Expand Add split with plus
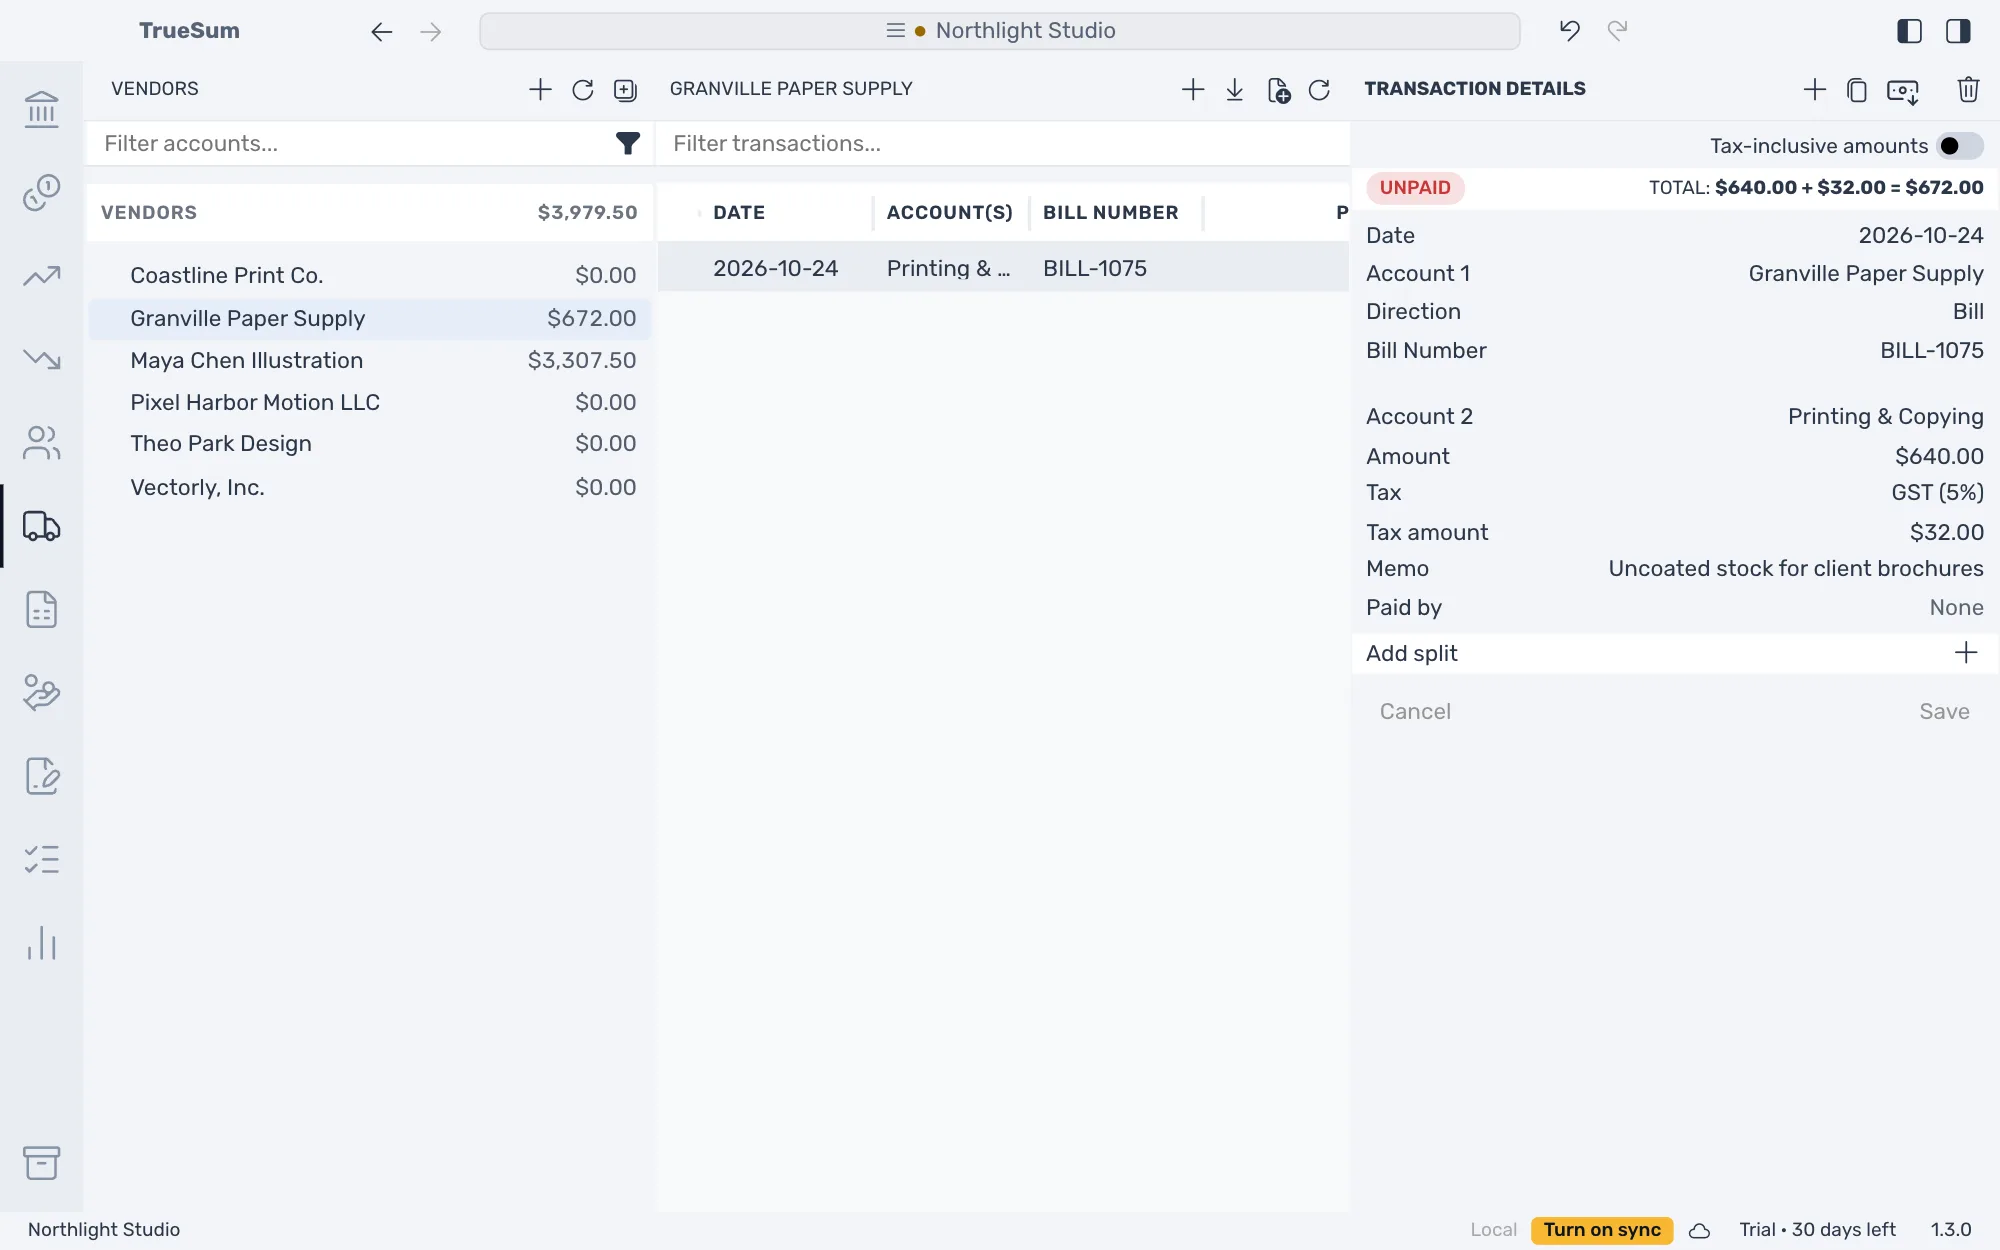The image size is (2000, 1250). (x=1965, y=653)
